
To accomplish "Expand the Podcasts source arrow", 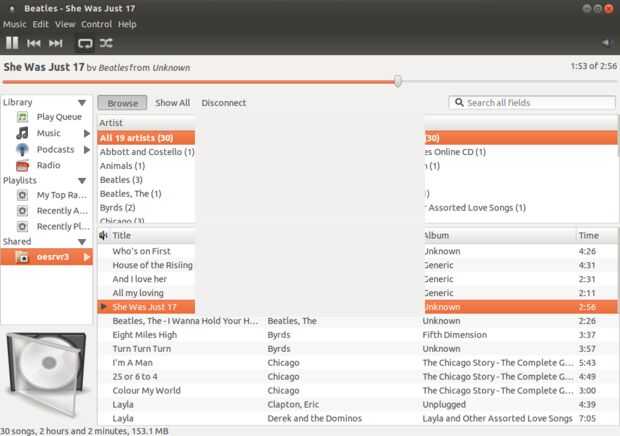I will (x=87, y=150).
